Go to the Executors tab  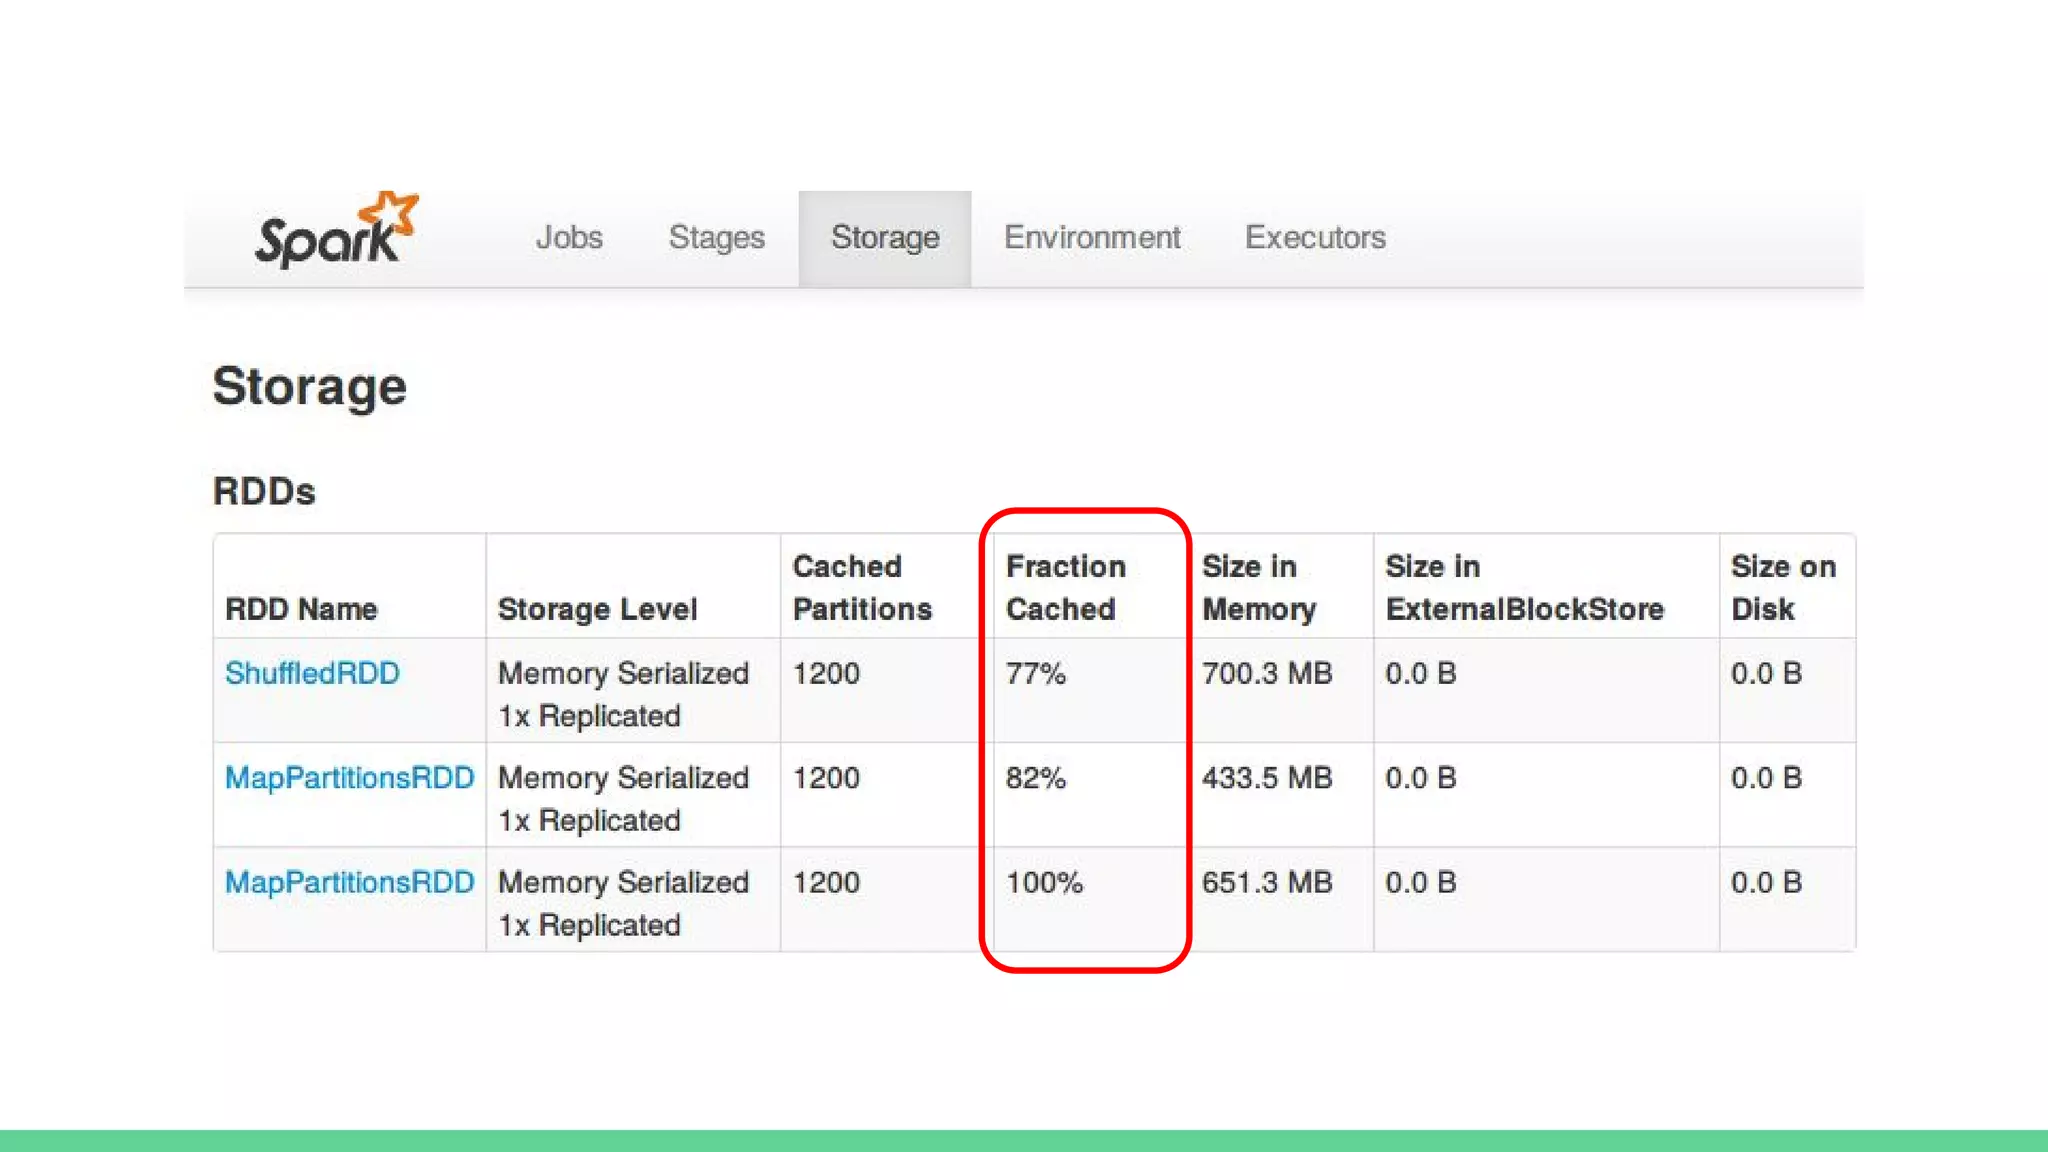pos(1315,238)
